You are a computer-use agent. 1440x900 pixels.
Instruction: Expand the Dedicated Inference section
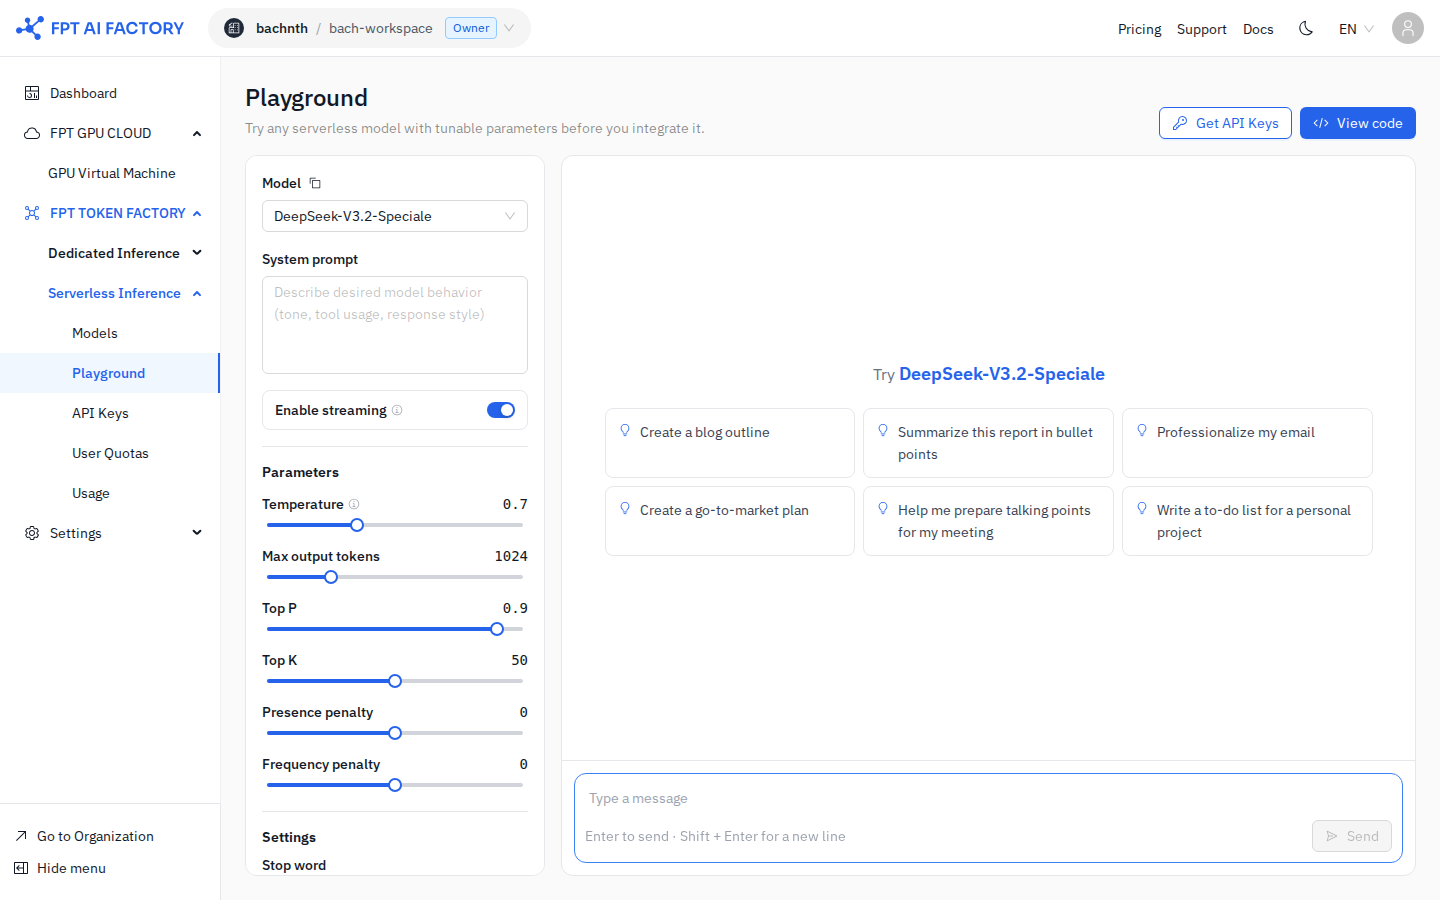197,253
